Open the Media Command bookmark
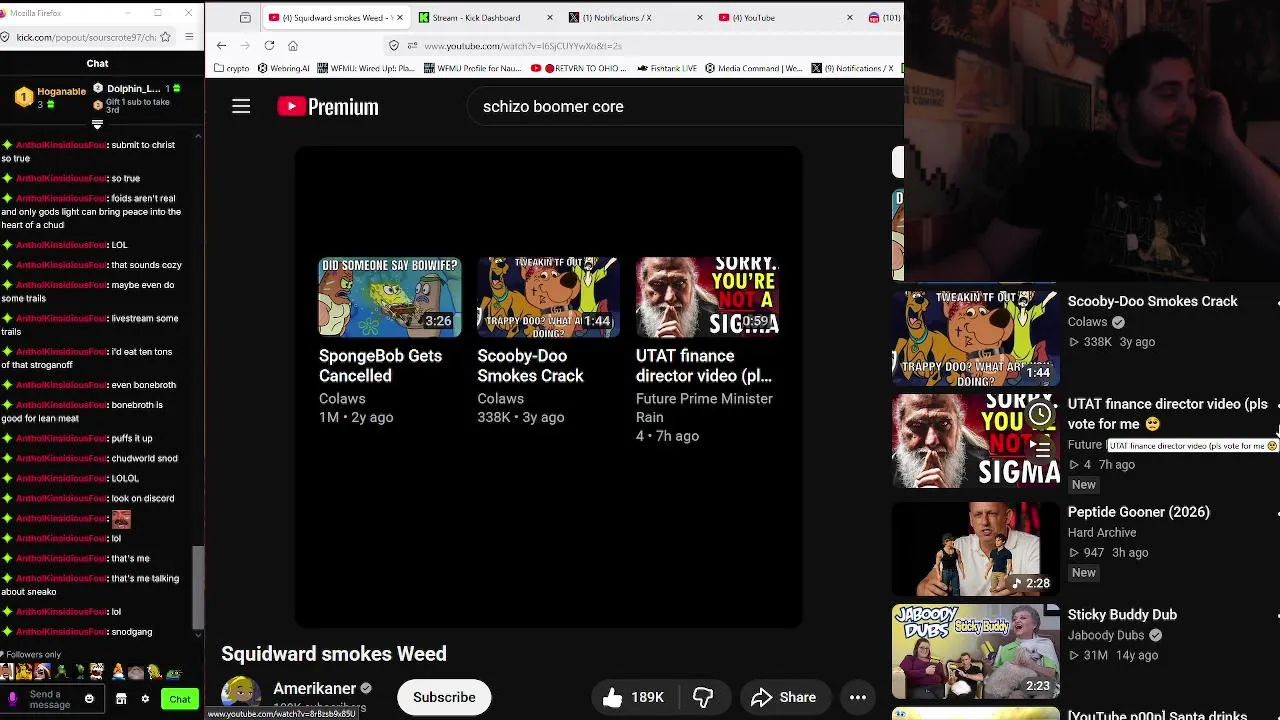This screenshot has width=1280, height=720. click(753, 68)
